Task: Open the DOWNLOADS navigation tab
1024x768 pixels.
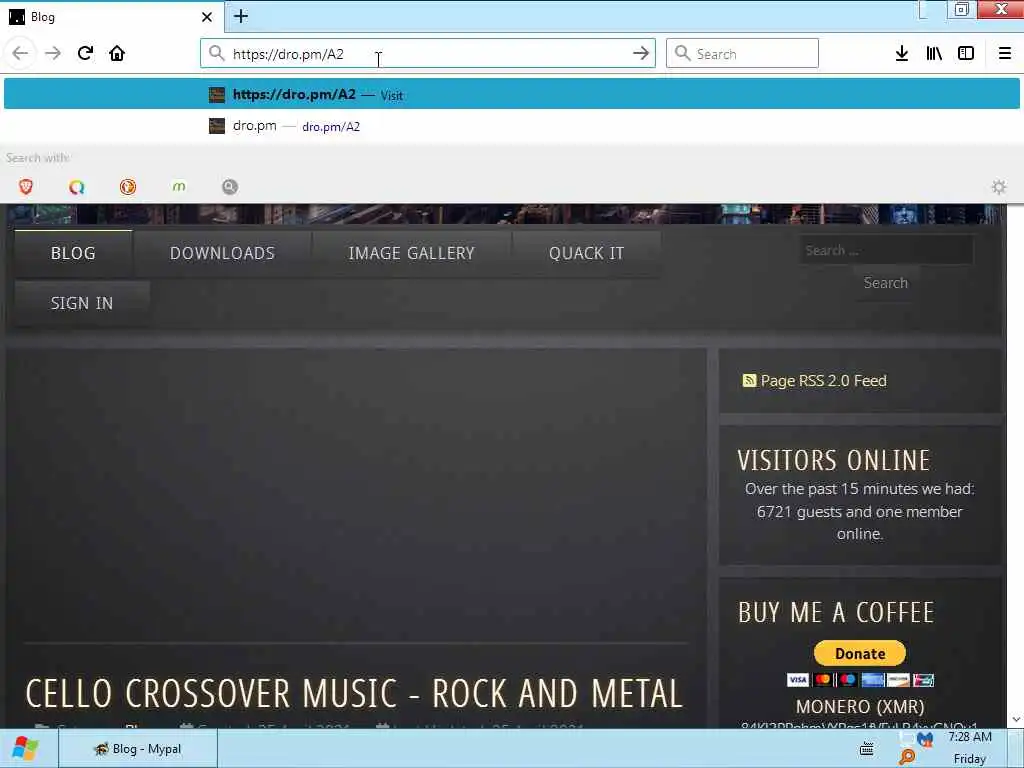Action: tap(222, 253)
